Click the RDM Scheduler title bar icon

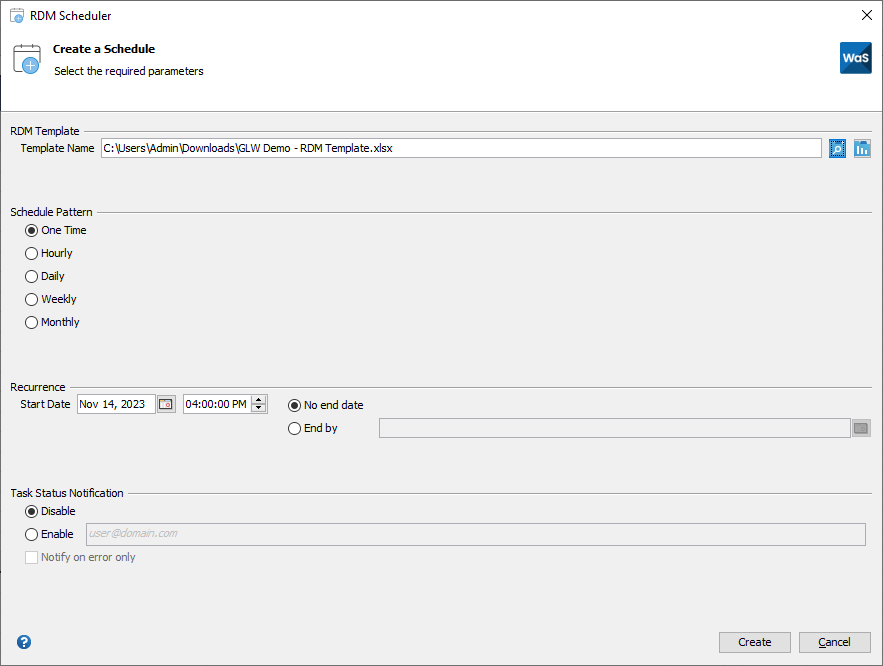[x=17, y=16]
